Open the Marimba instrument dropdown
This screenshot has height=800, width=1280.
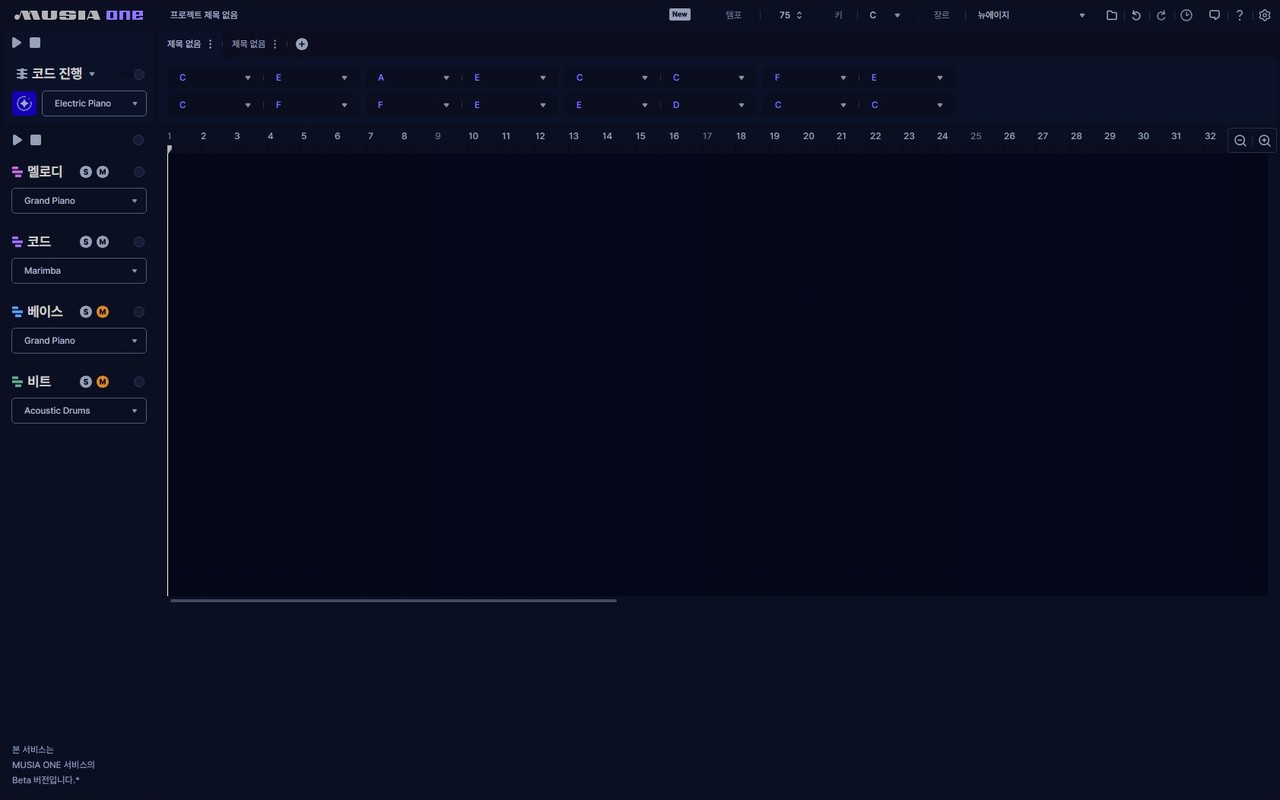(x=79, y=271)
